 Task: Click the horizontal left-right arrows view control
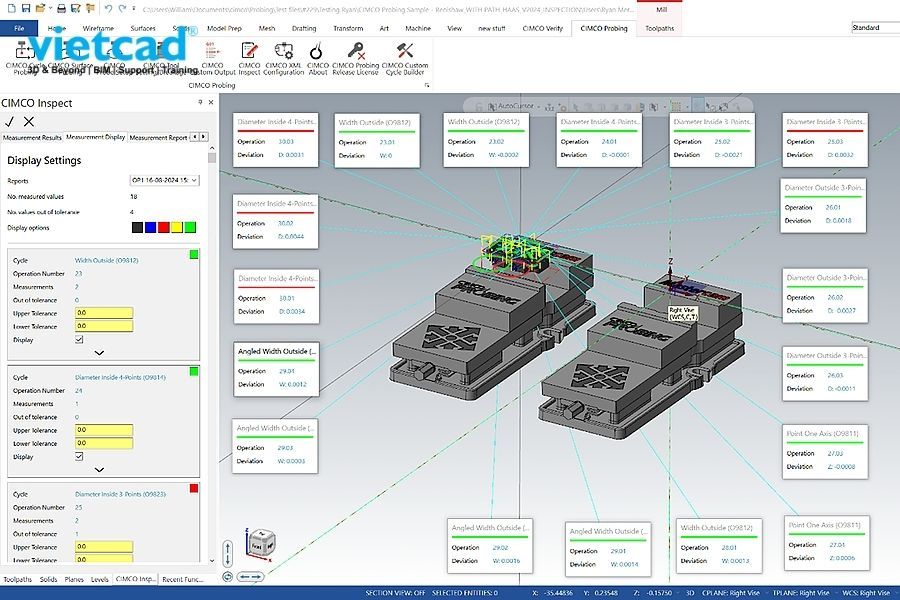[250, 576]
